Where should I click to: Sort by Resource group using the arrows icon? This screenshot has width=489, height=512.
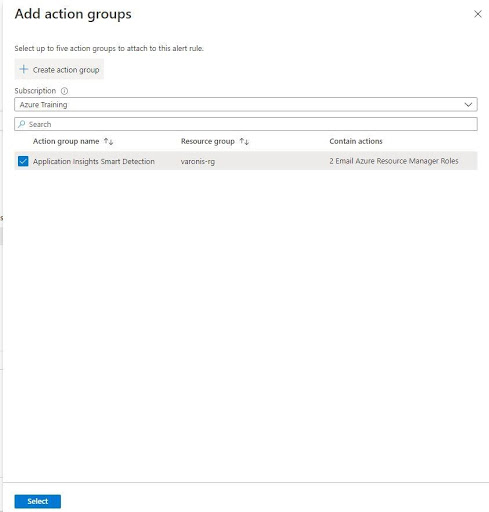(x=244, y=141)
